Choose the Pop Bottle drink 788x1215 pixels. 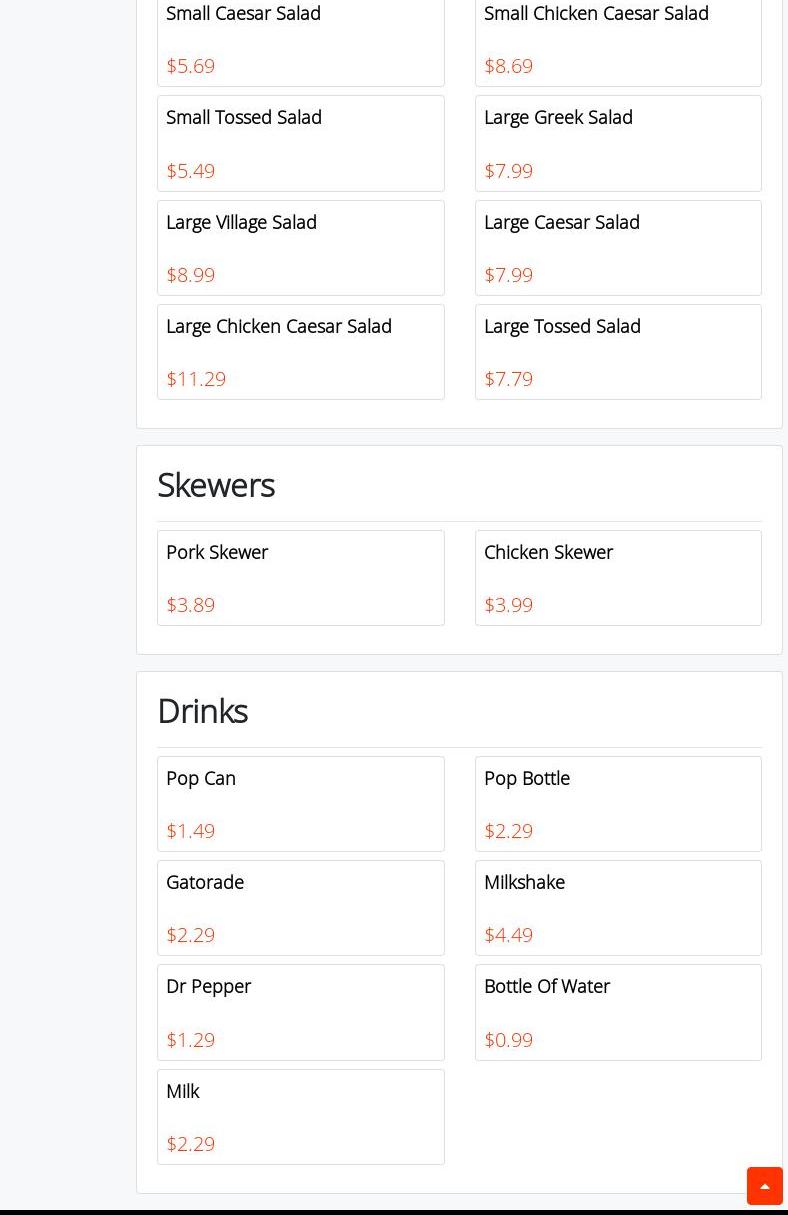point(618,804)
